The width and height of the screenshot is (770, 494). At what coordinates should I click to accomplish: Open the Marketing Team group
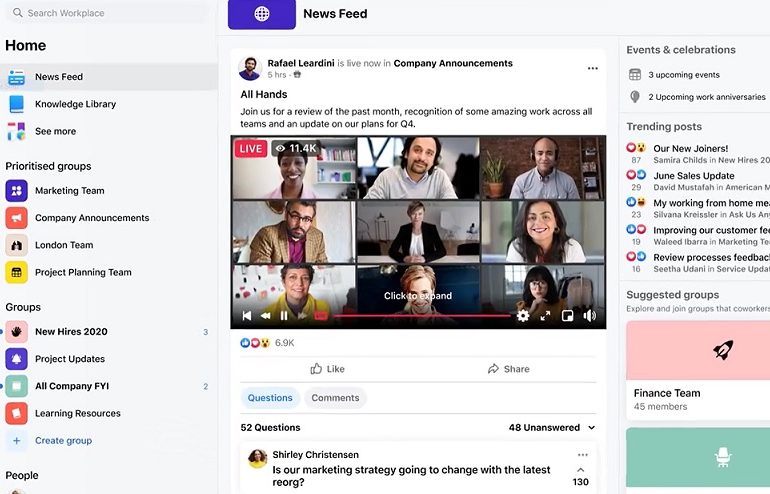pos(109,191)
